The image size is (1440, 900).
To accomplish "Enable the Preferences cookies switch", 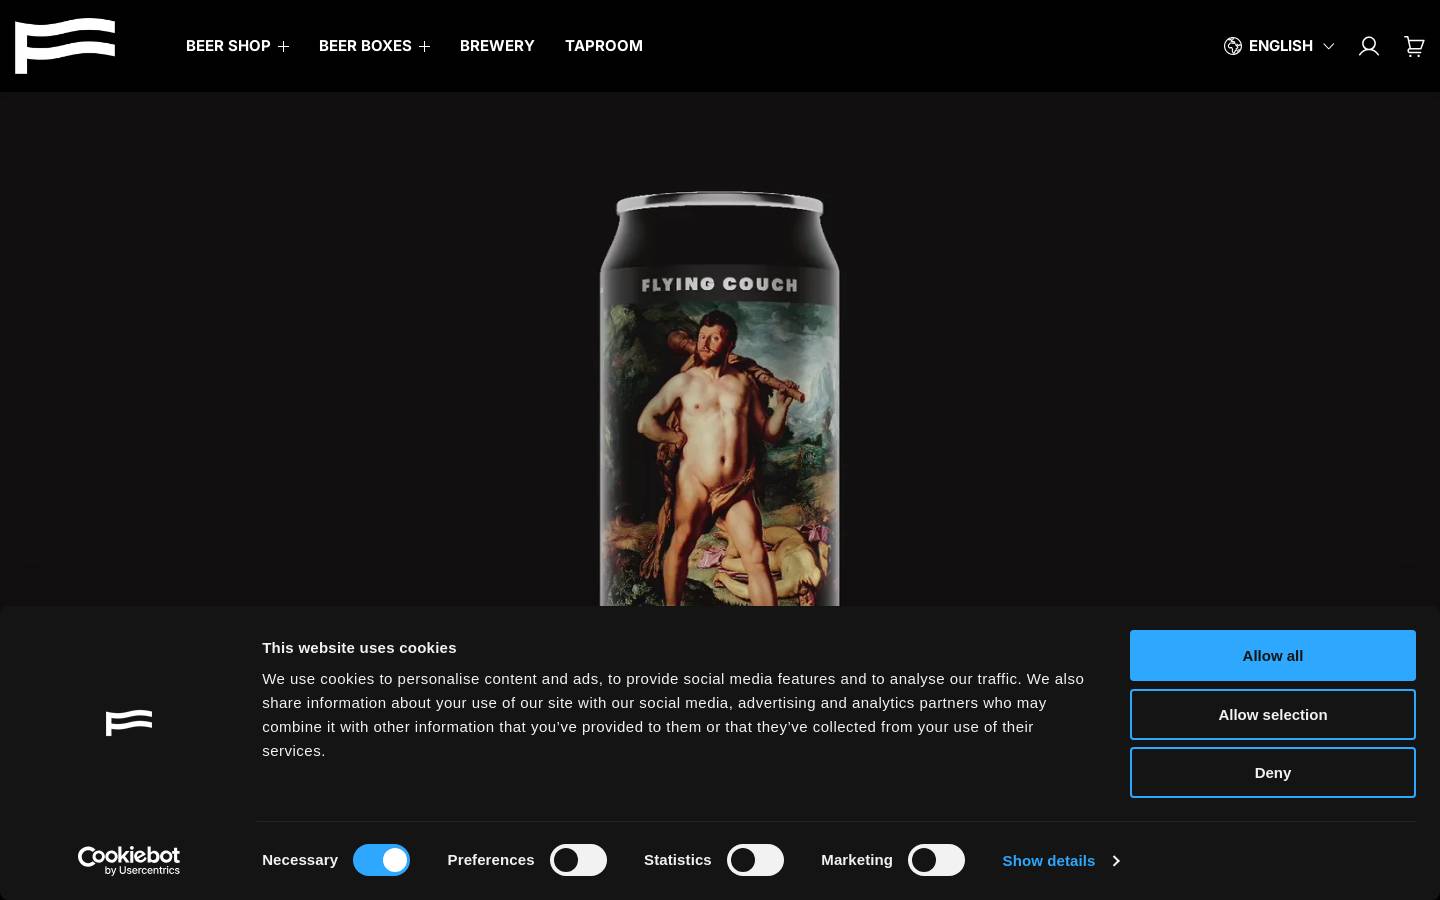I will 578,860.
